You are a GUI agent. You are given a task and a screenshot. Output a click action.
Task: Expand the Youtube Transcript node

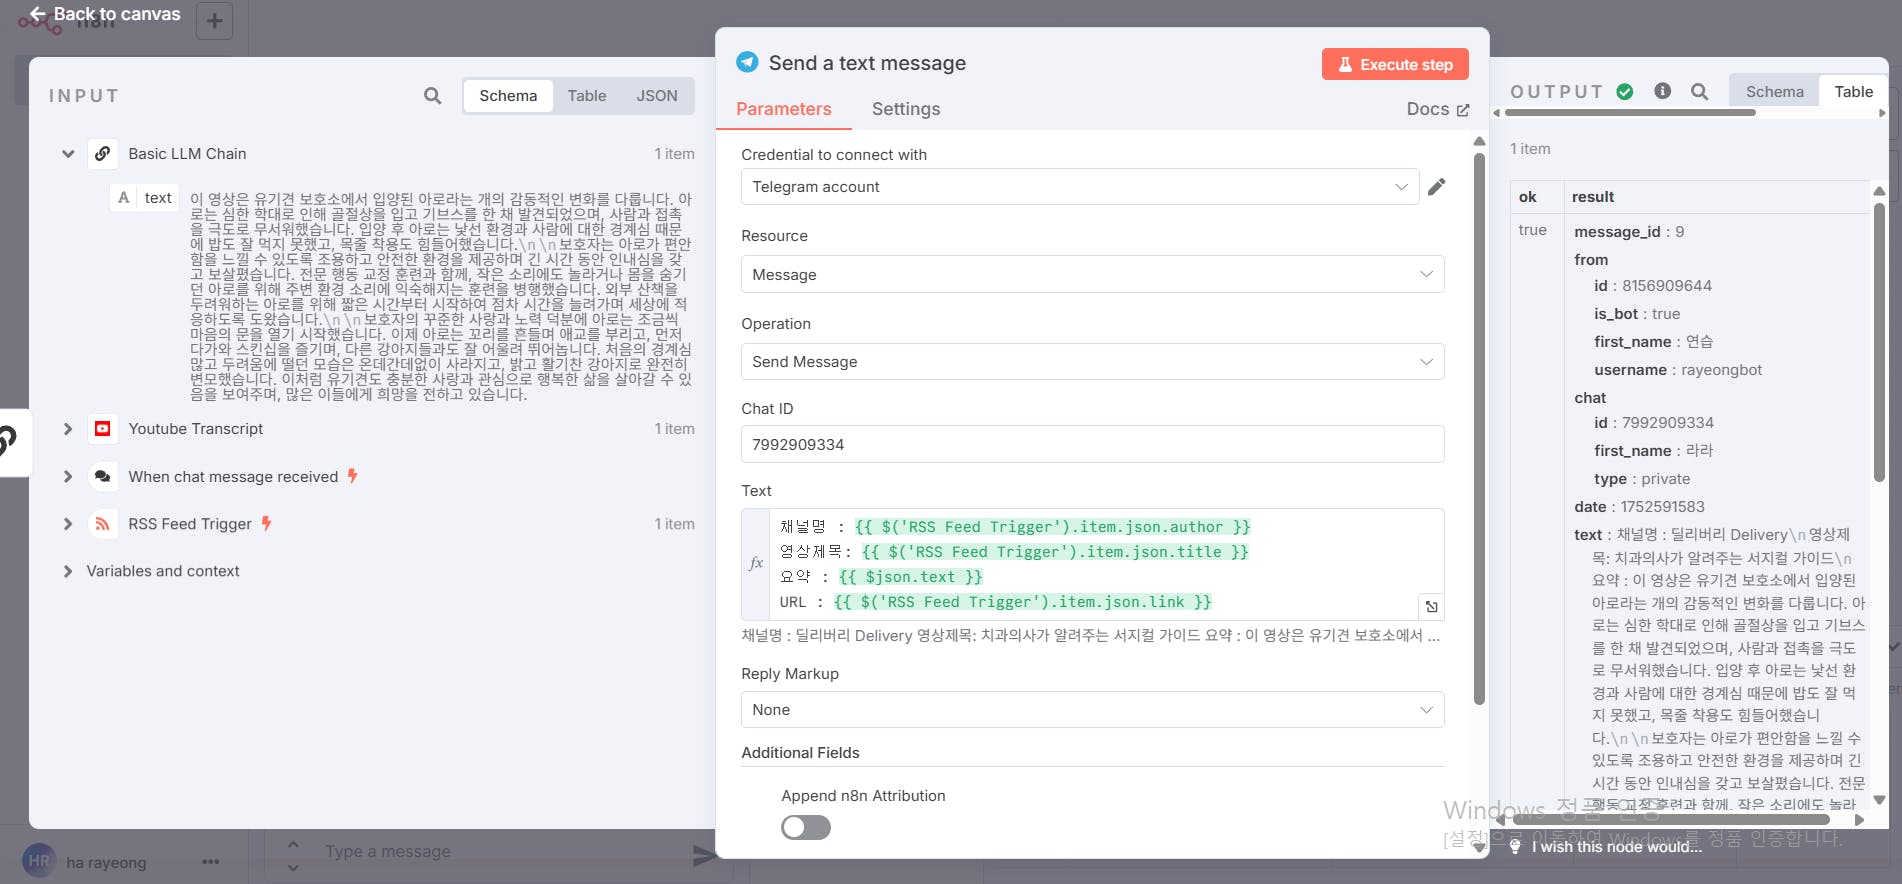68,429
